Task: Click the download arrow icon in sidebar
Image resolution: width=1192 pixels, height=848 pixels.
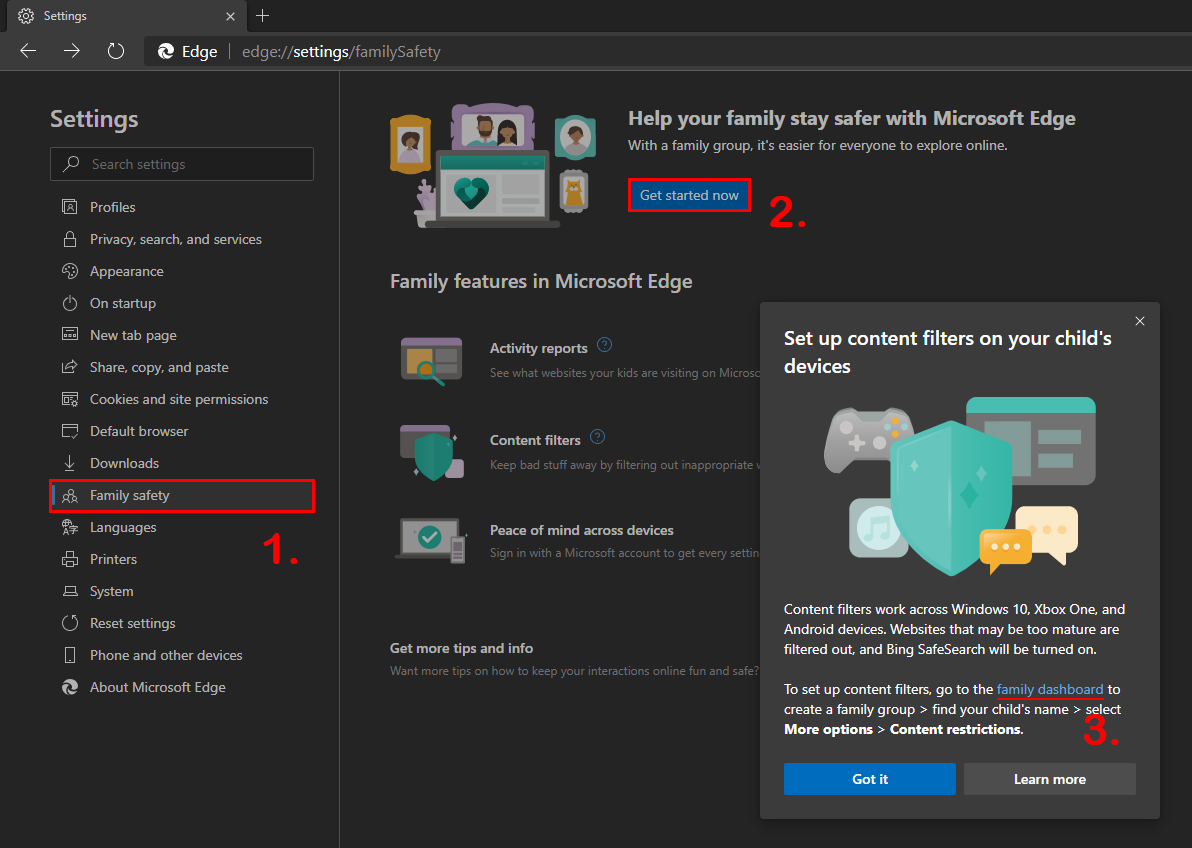Action: click(70, 462)
